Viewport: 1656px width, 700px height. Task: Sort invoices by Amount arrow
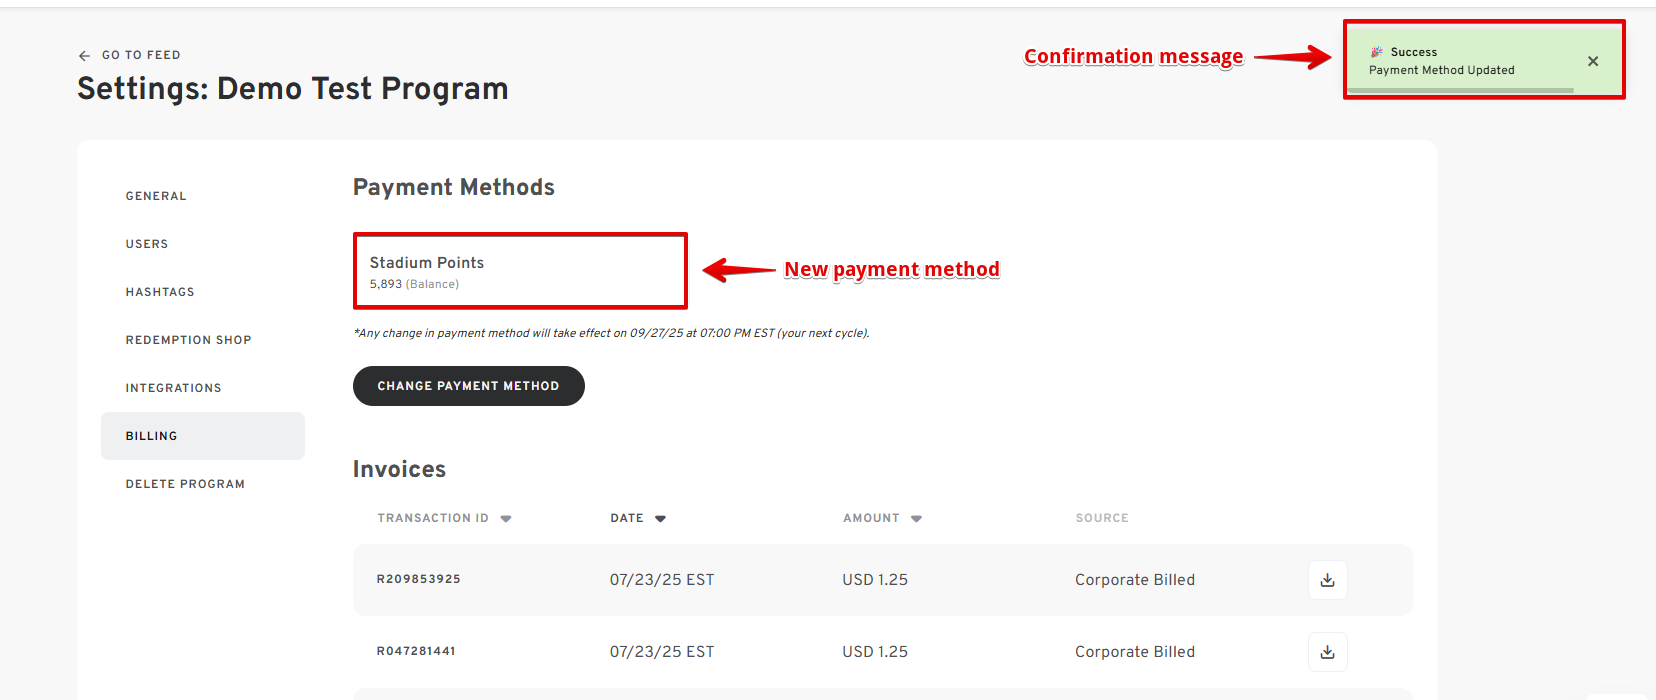pyautogui.click(x=916, y=519)
